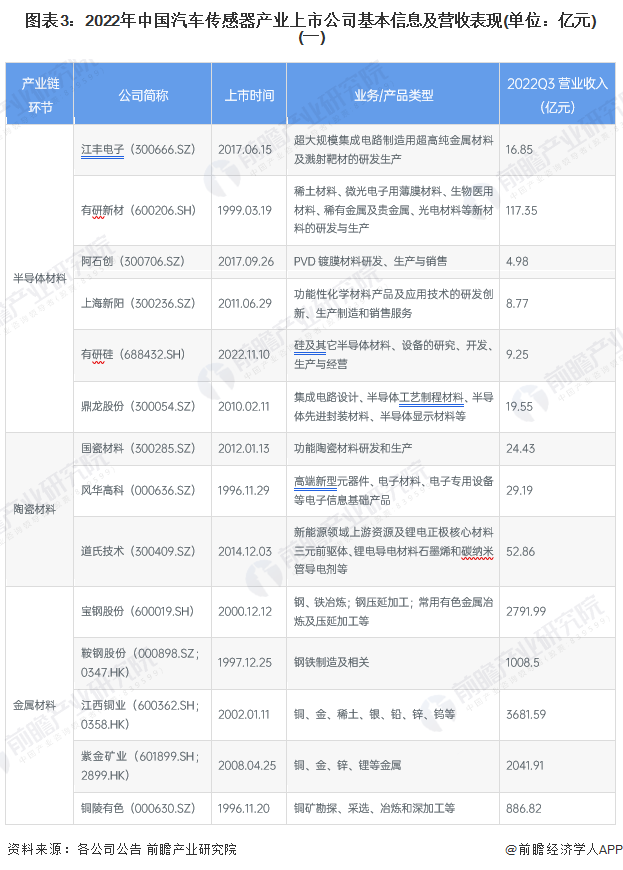The height and width of the screenshot is (870, 623).
Task: Select company 国瓷材料 (300285.SZ)
Action: pos(138,448)
